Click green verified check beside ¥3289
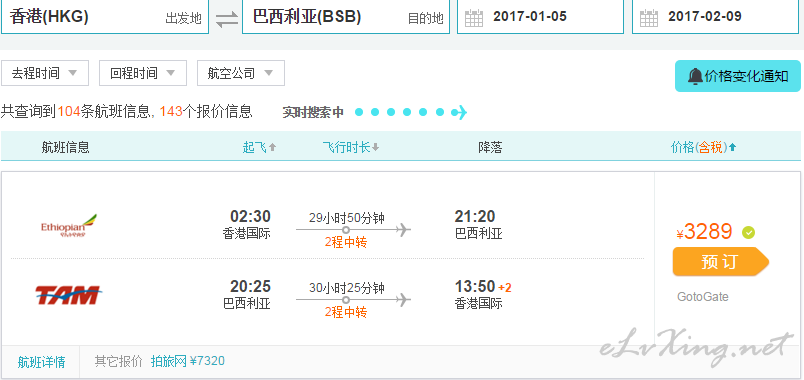The height and width of the screenshot is (380, 804). pyautogui.click(x=748, y=233)
